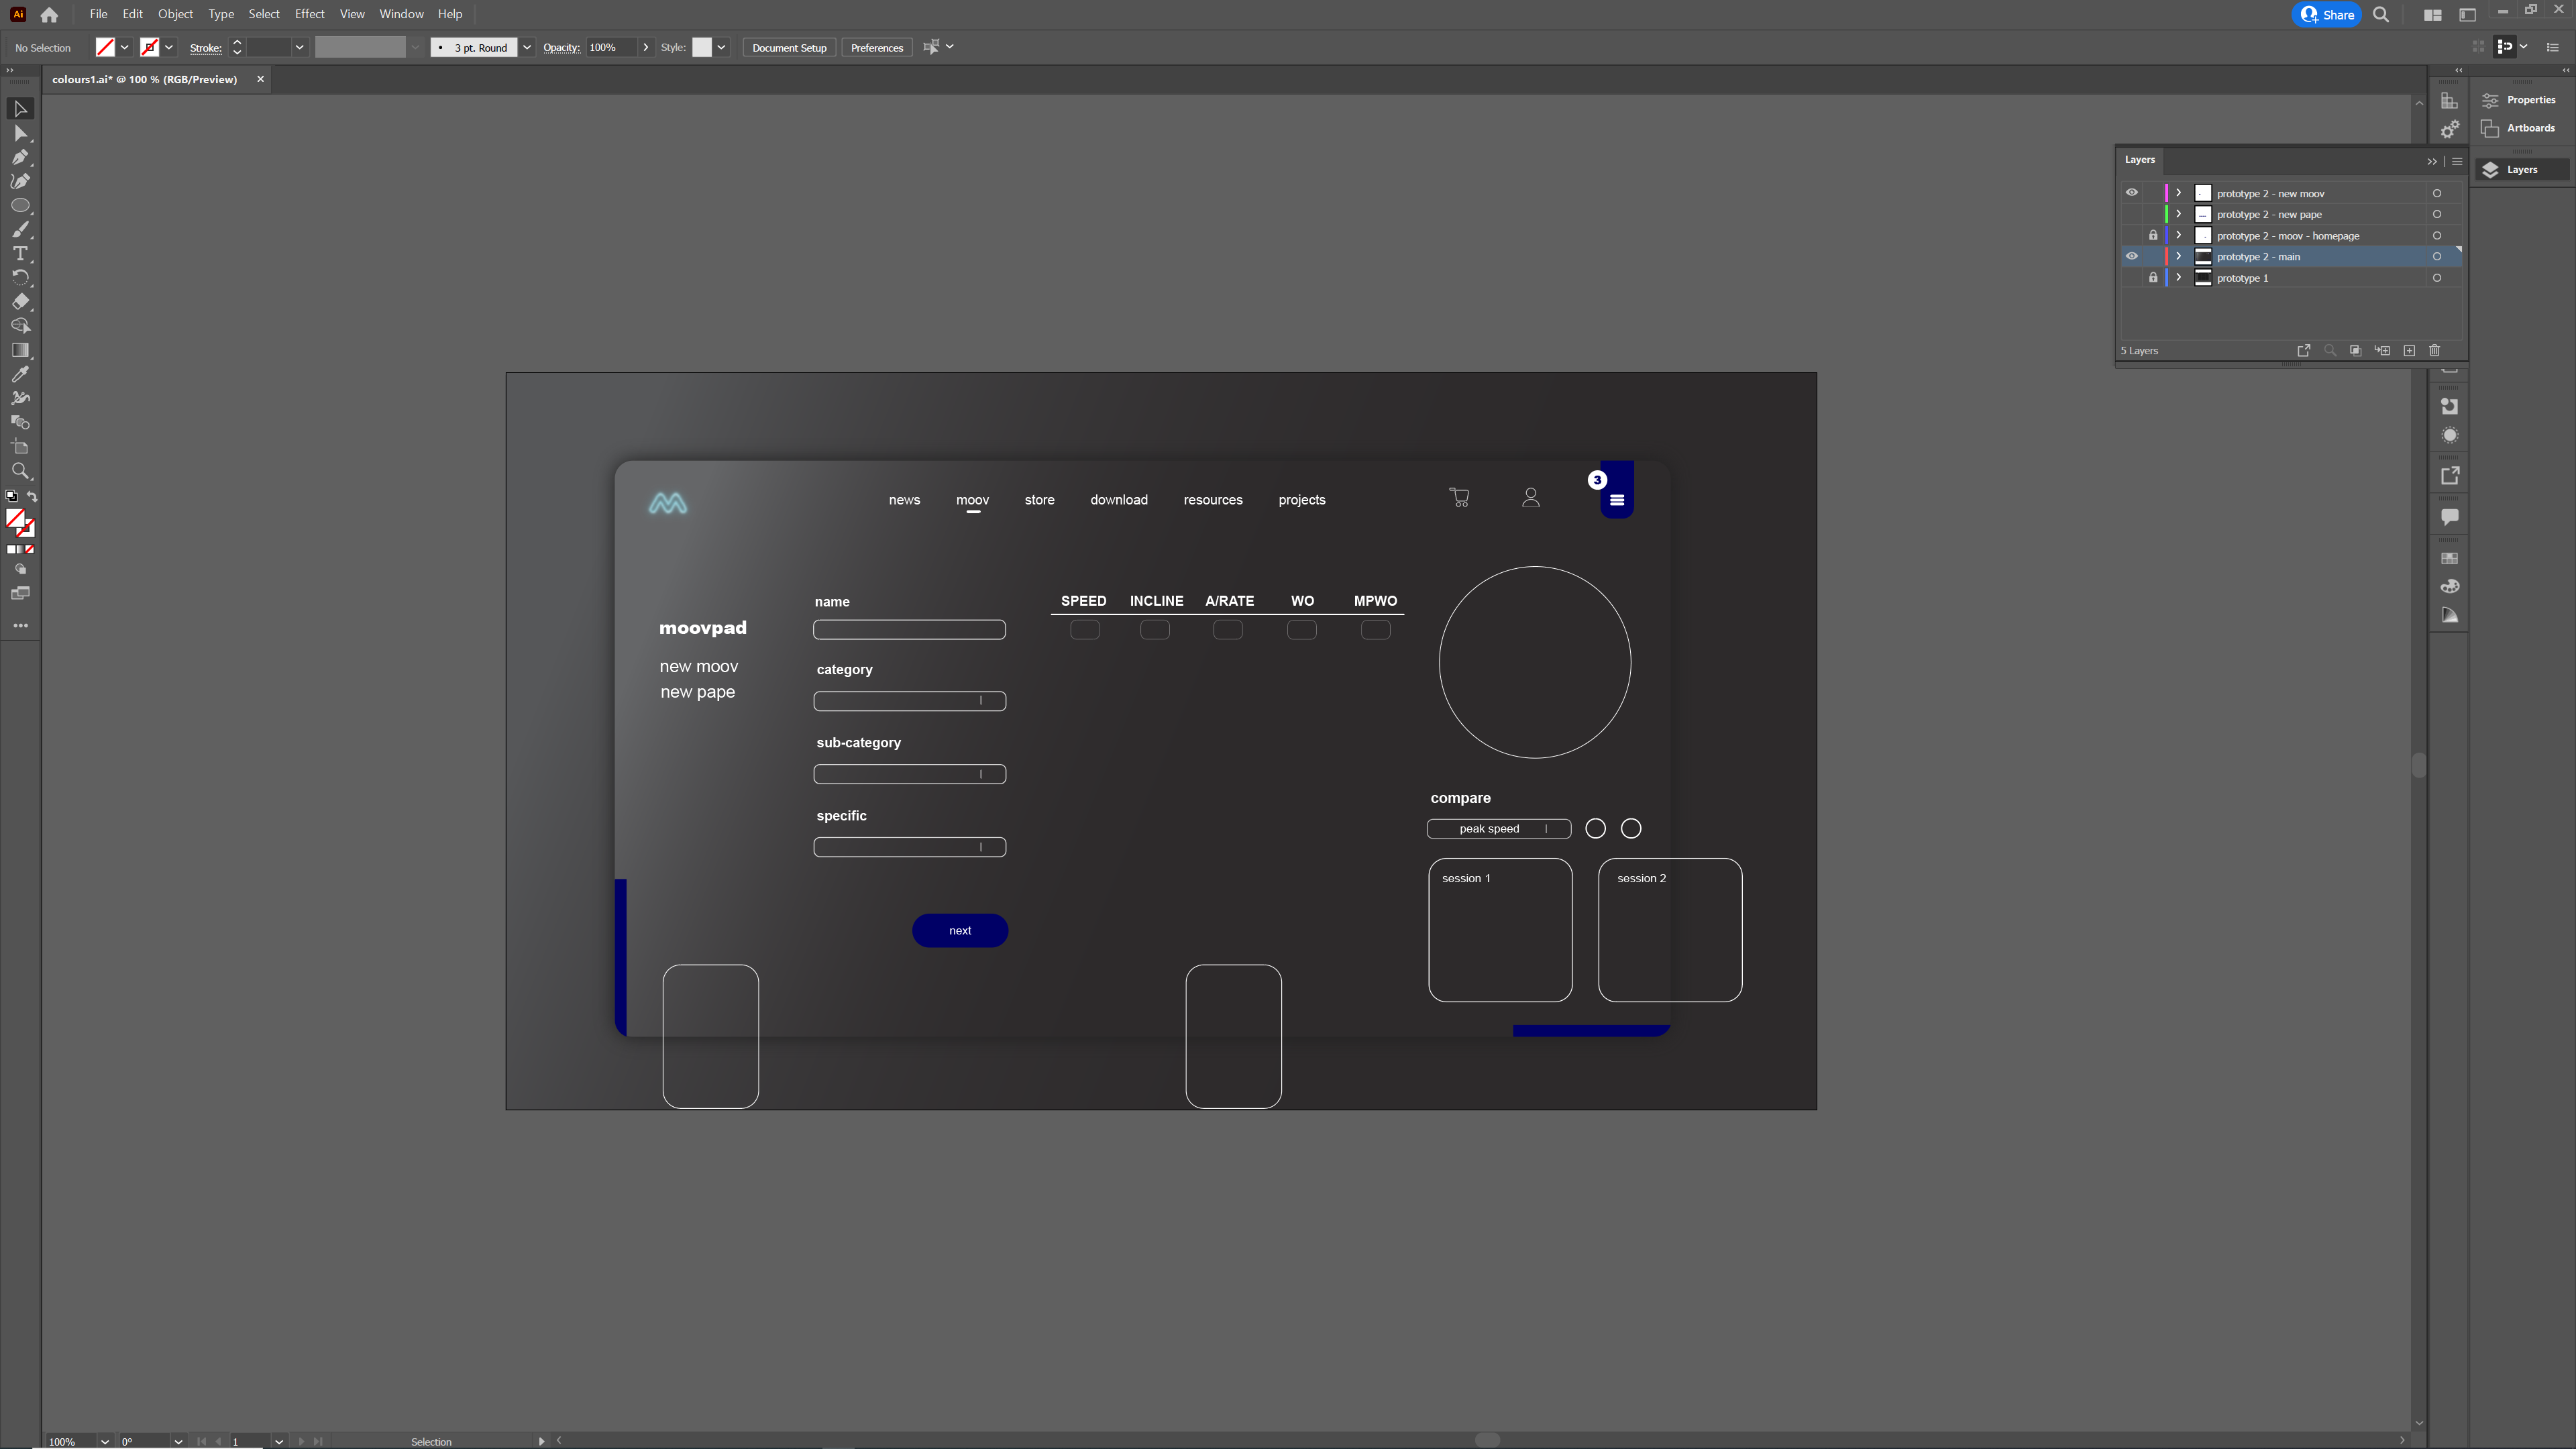Lock the prototype 2 - new pape layer
Screen dimensions: 2576x1449
click(x=2153, y=215)
